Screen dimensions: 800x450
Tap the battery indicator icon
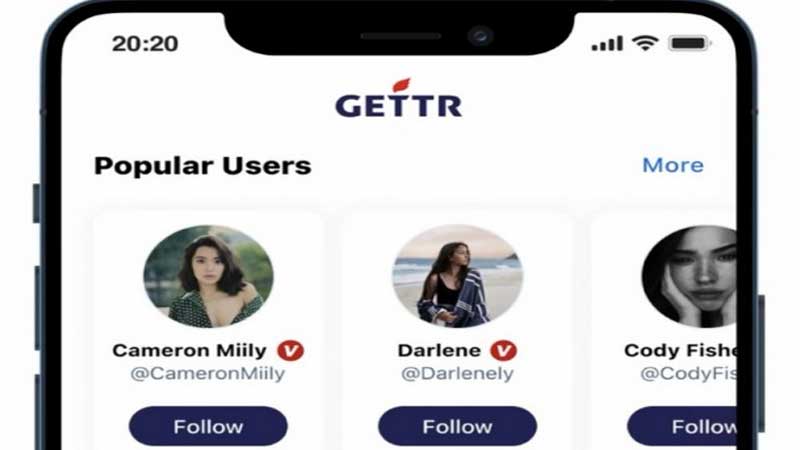(x=689, y=43)
